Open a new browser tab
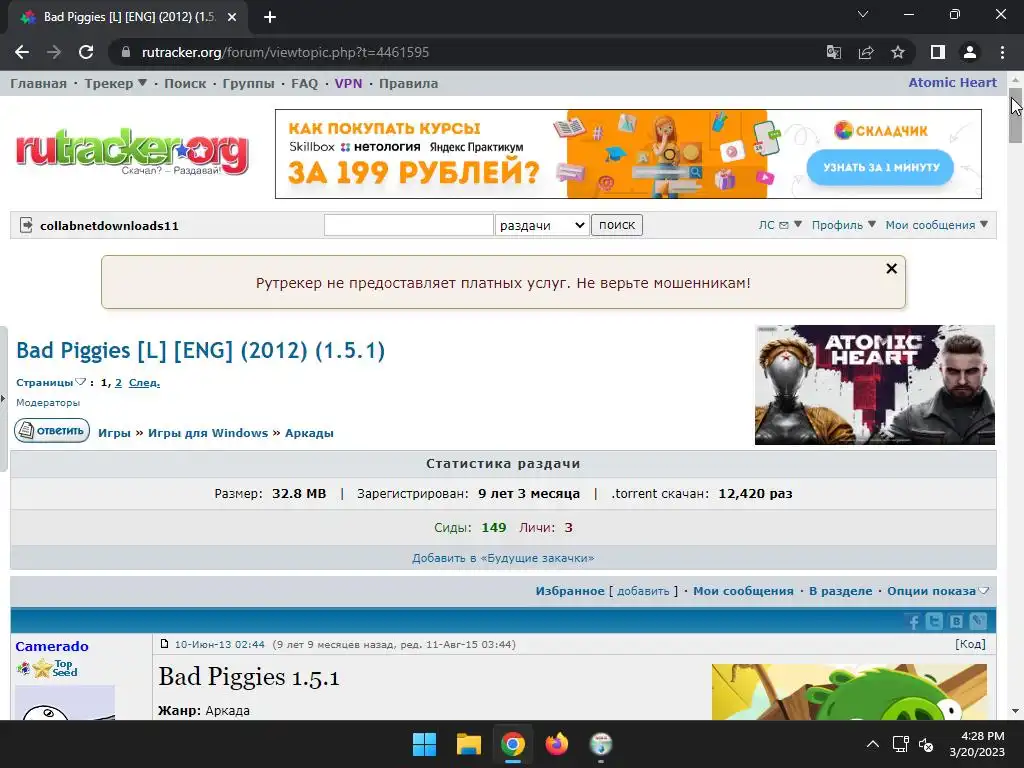1024x768 pixels. coord(270,17)
